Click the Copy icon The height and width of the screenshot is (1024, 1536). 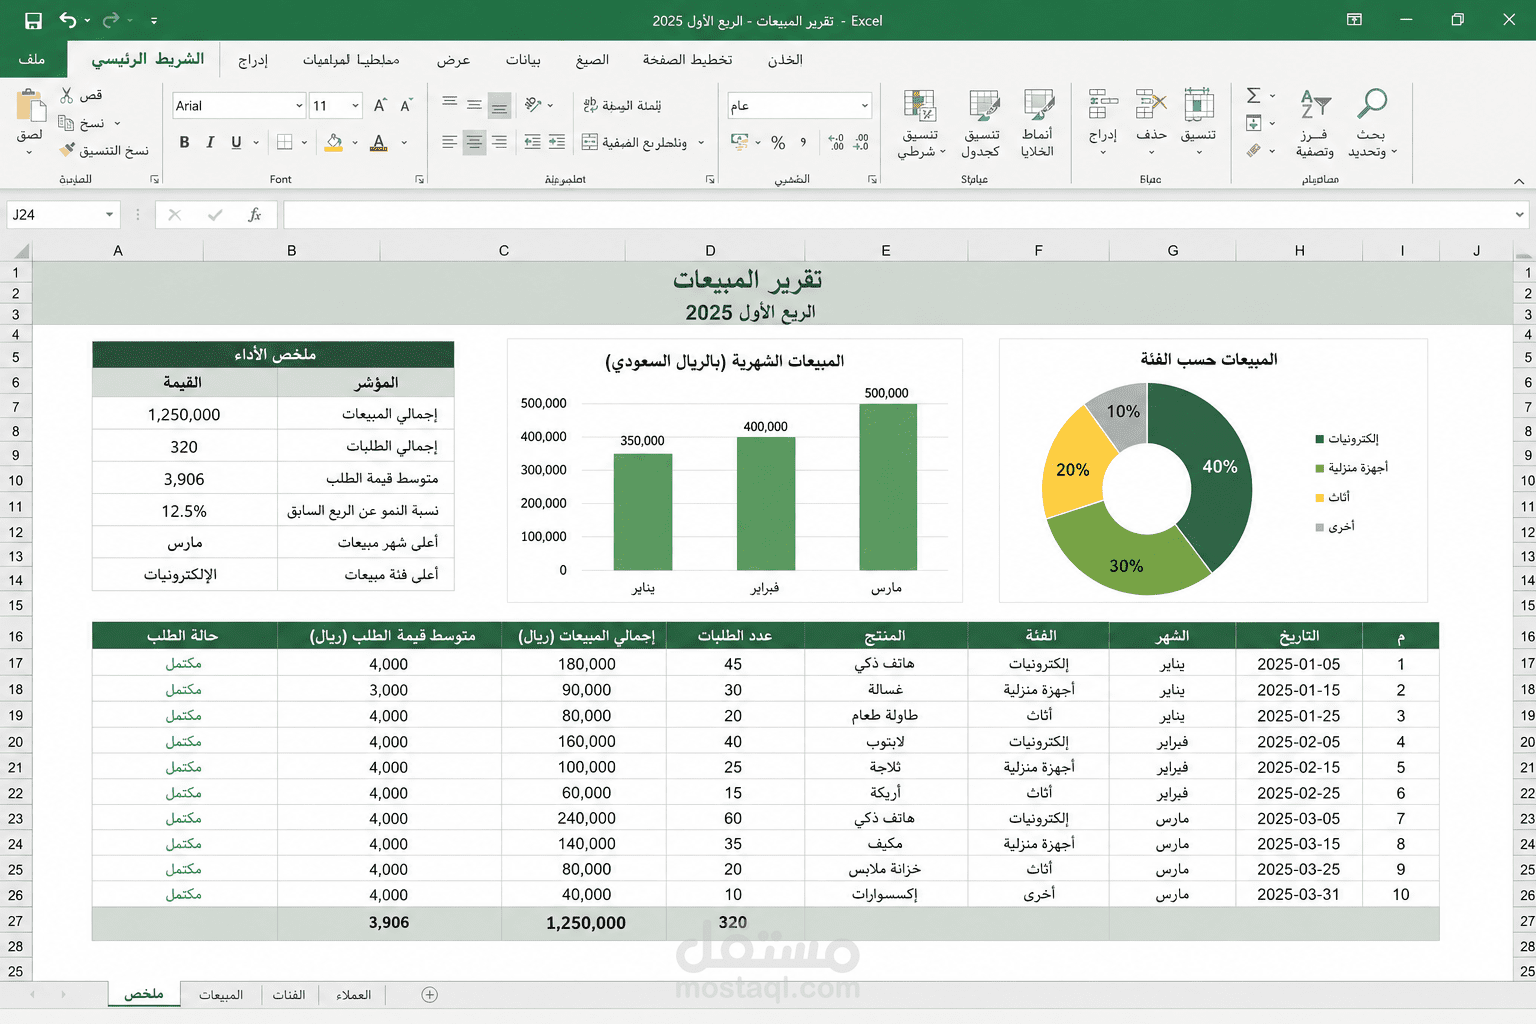[66, 122]
